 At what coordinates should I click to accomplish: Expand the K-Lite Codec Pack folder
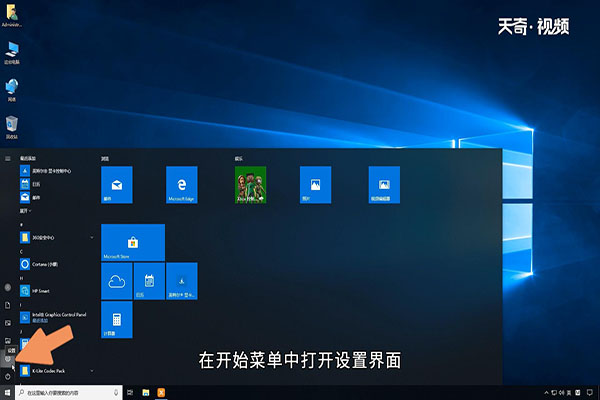[57, 371]
